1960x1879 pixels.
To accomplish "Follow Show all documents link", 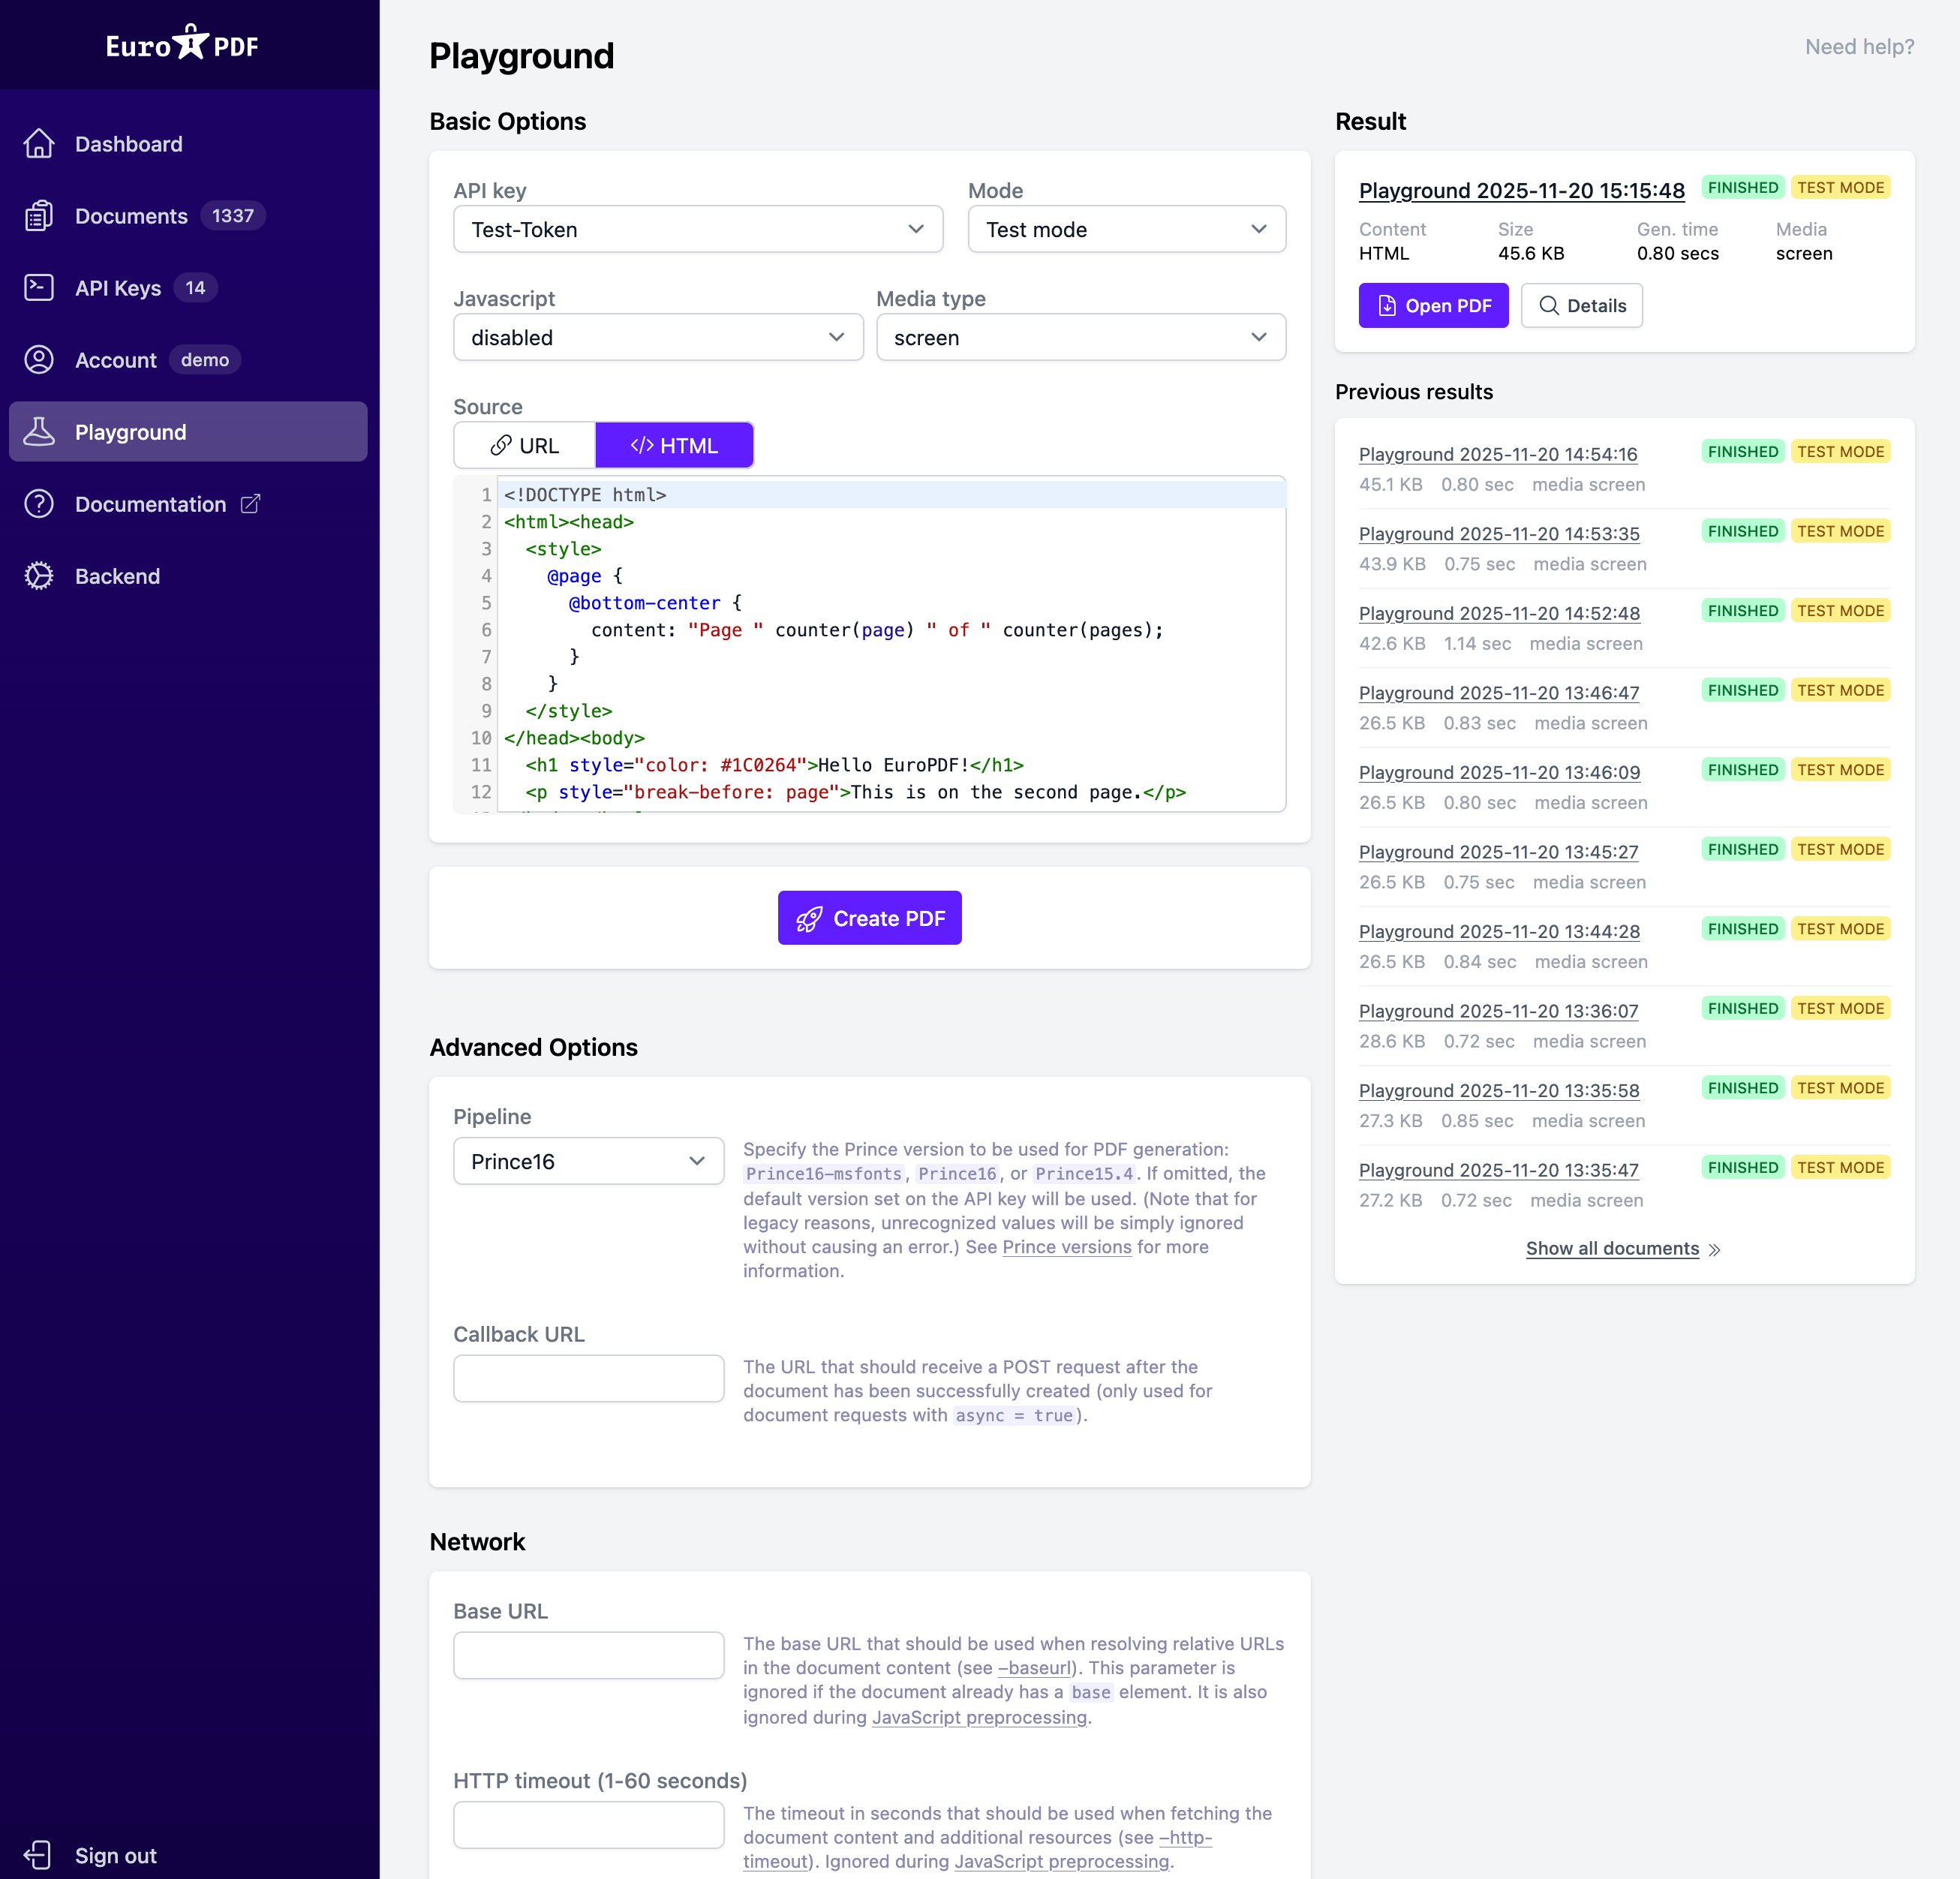I will [1612, 1248].
